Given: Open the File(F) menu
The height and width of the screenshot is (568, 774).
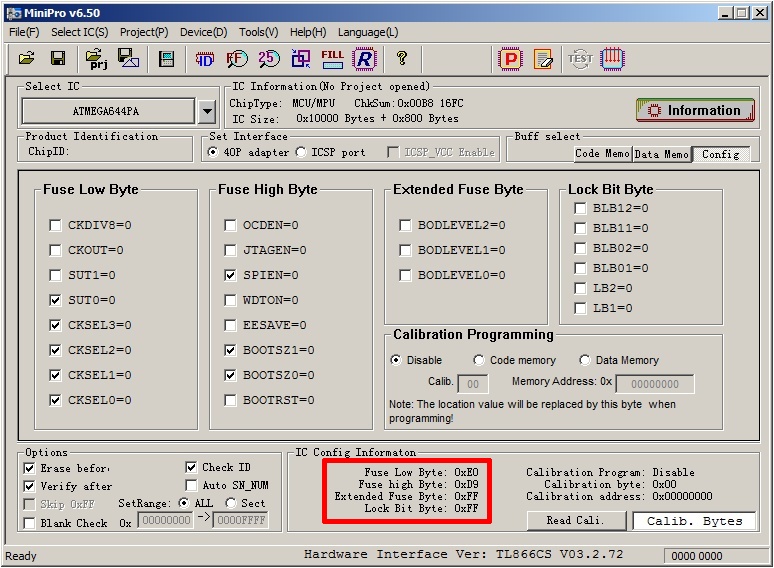Looking at the screenshot, I should click(x=24, y=33).
